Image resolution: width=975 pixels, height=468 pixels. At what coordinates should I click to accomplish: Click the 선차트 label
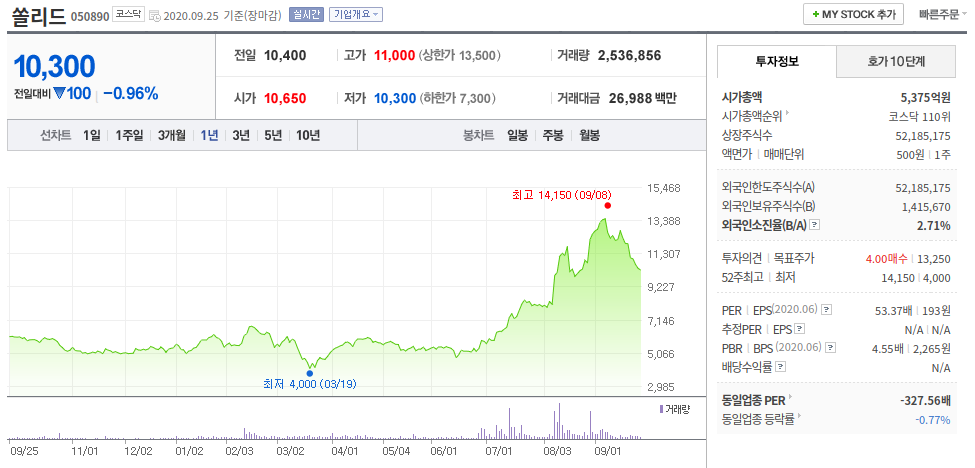pyautogui.click(x=56, y=135)
